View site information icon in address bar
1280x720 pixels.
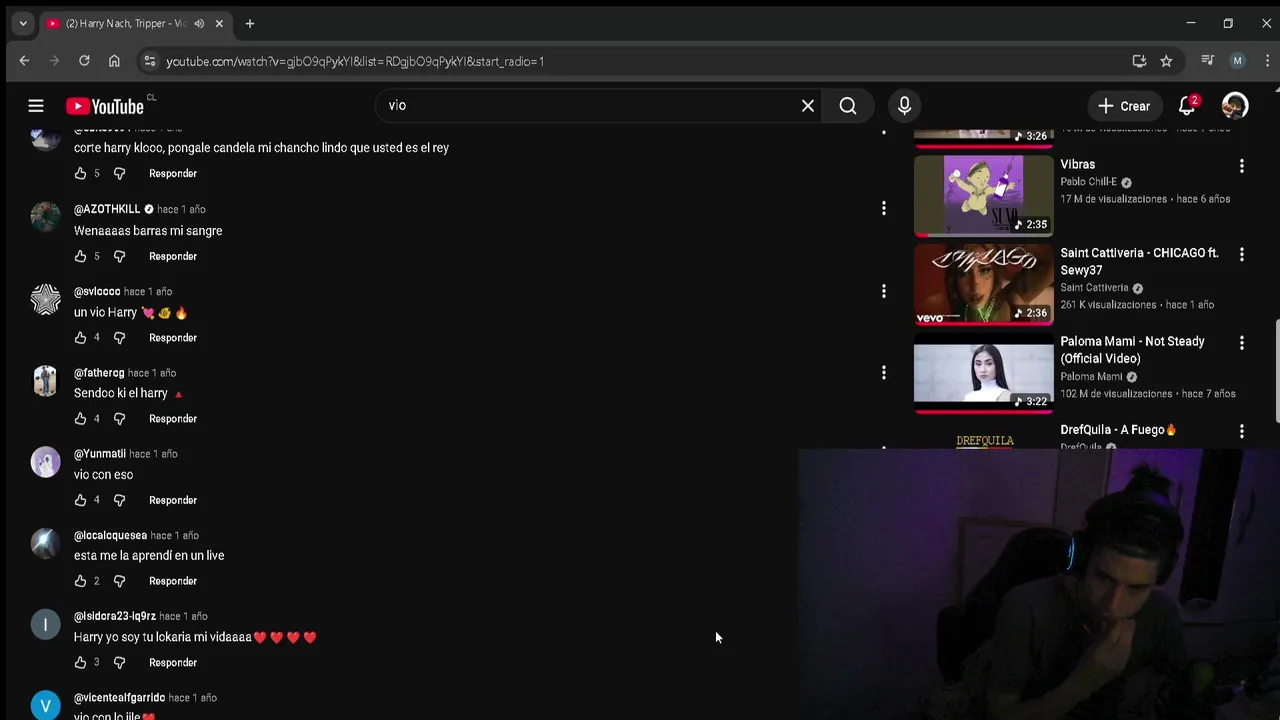pyautogui.click(x=149, y=61)
